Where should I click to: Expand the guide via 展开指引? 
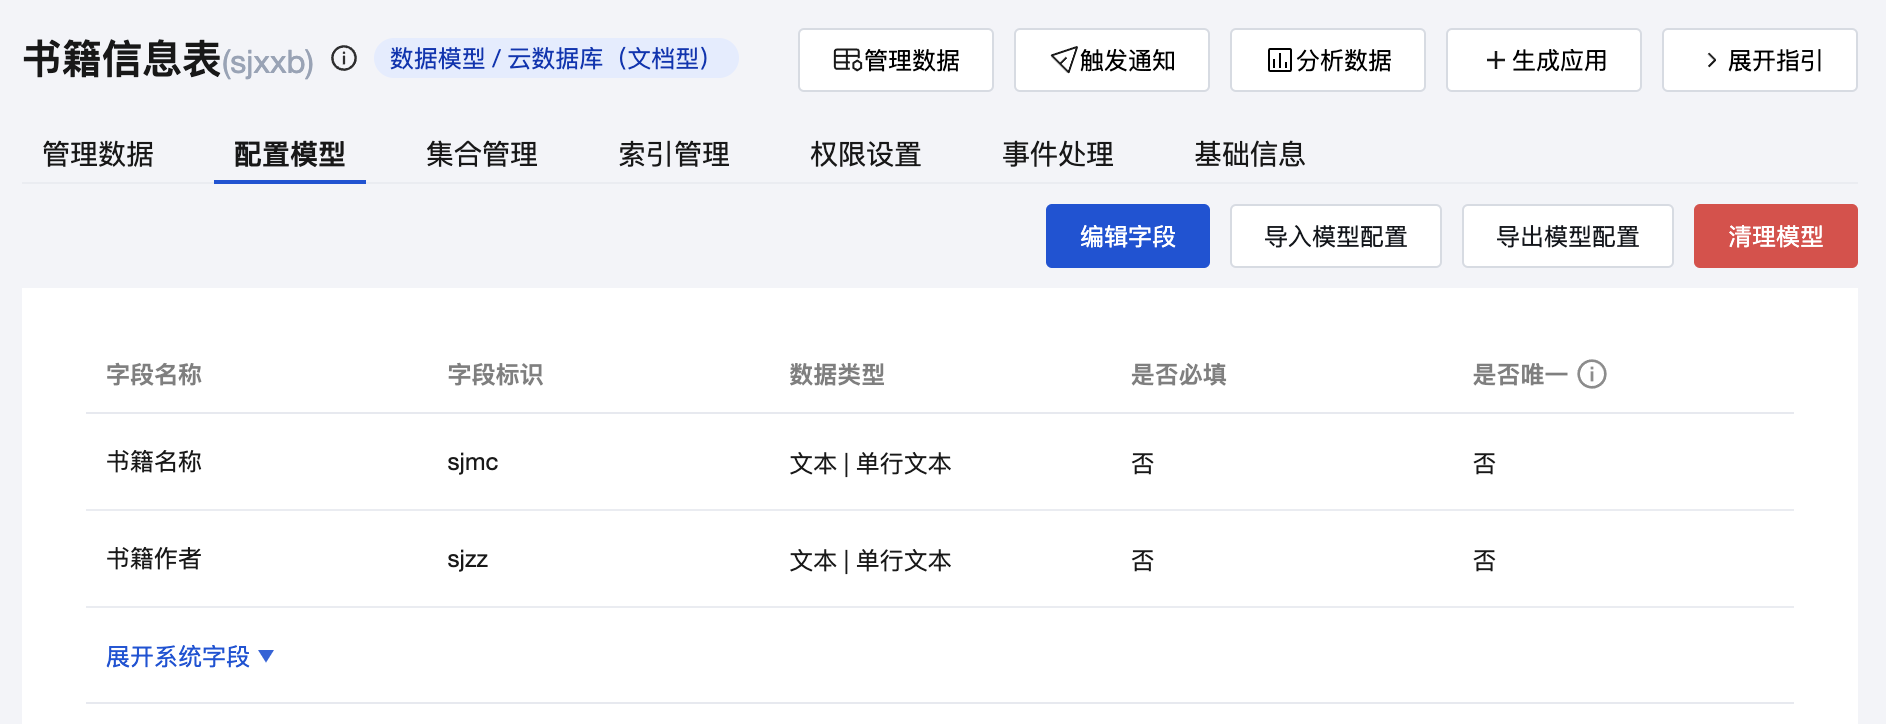pos(1759,61)
